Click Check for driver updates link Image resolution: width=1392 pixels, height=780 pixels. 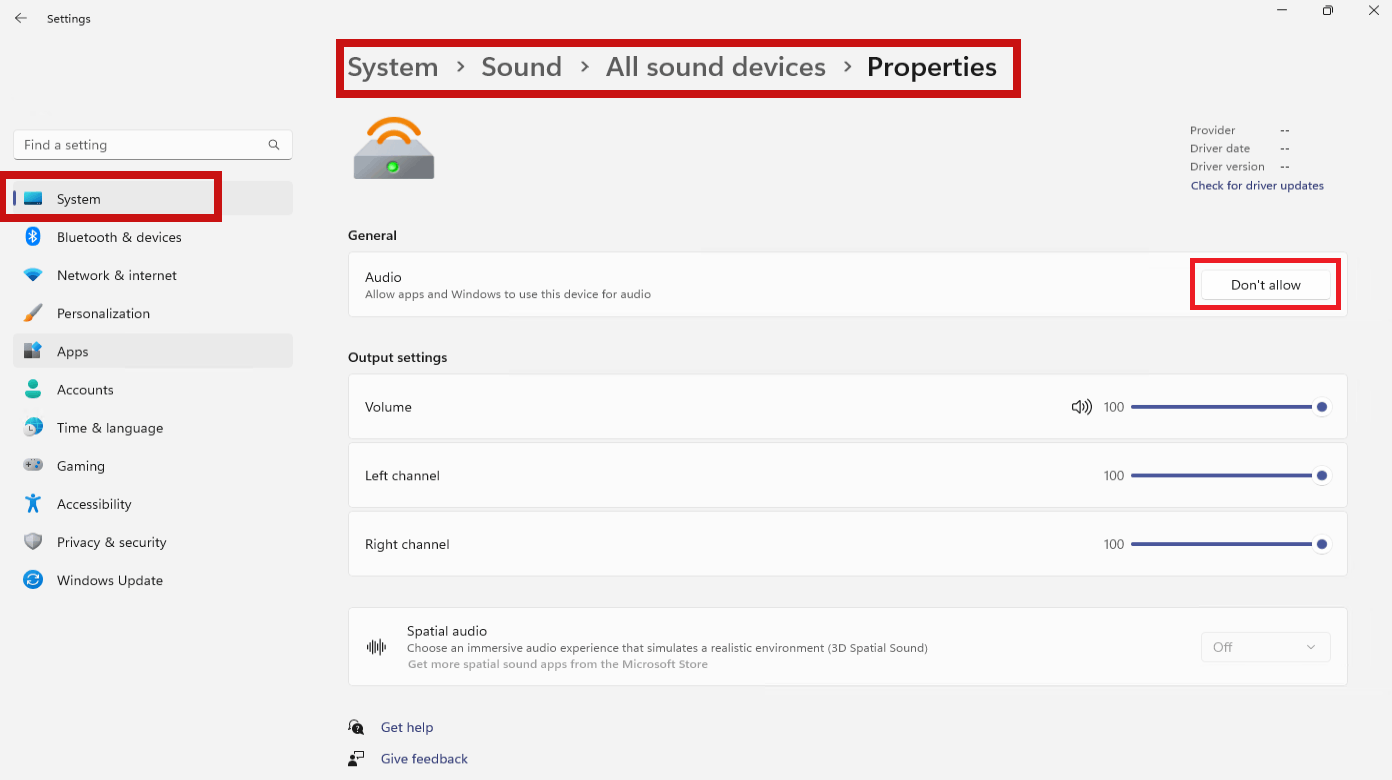coord(1257,185)
